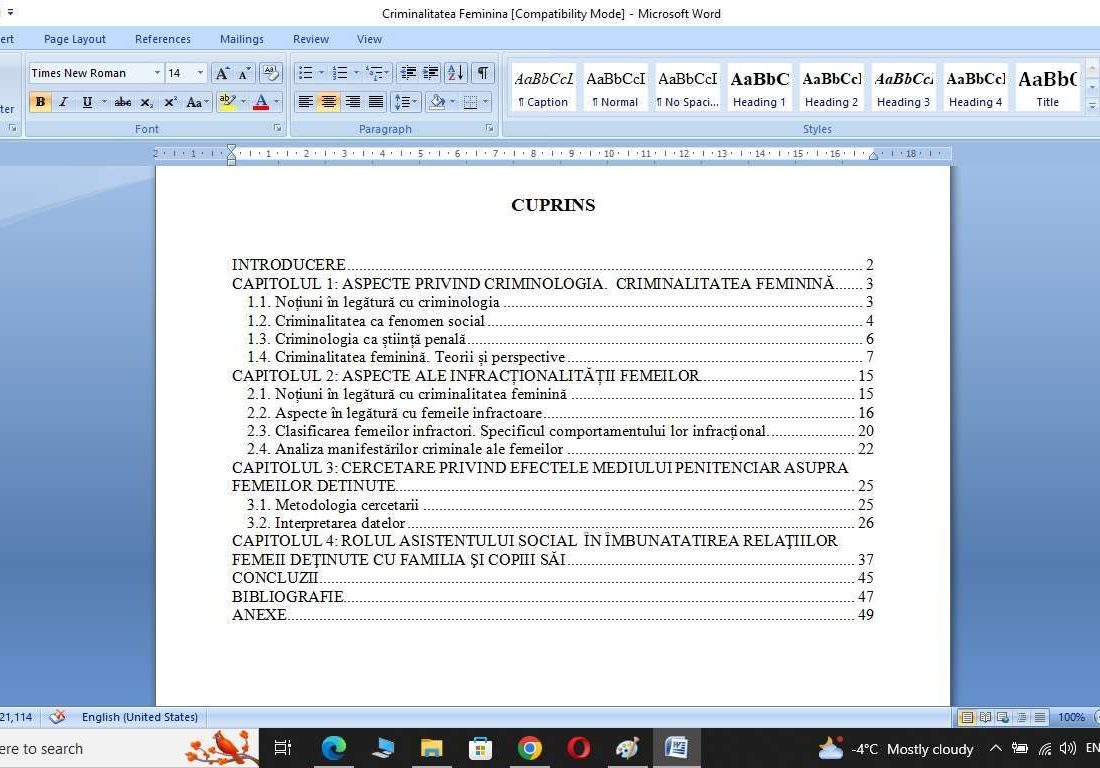The image size is (1100, 768).
Task: Click the Sort icon in Paragraph group
Action: [456, 73]
